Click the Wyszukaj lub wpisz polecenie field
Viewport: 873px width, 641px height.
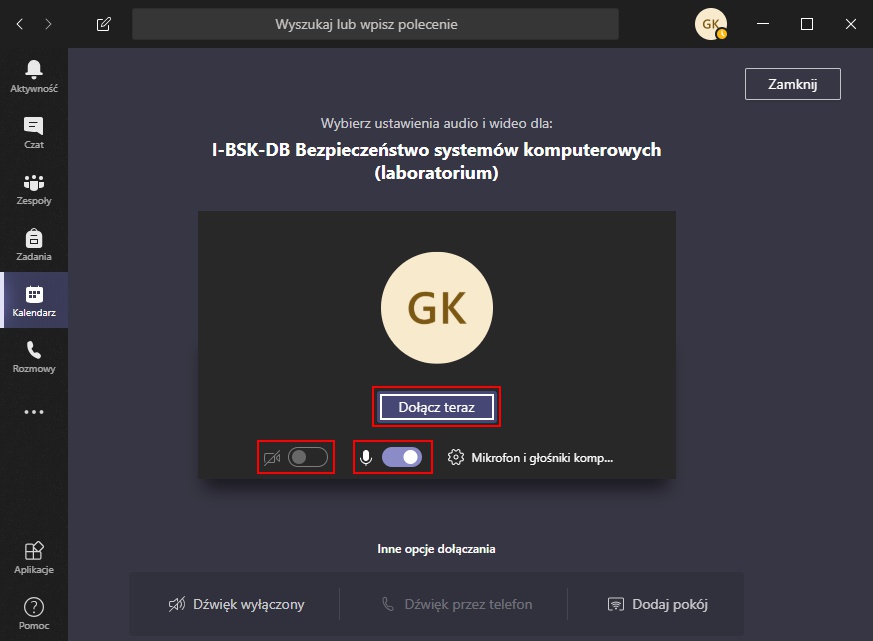point(375,24)
